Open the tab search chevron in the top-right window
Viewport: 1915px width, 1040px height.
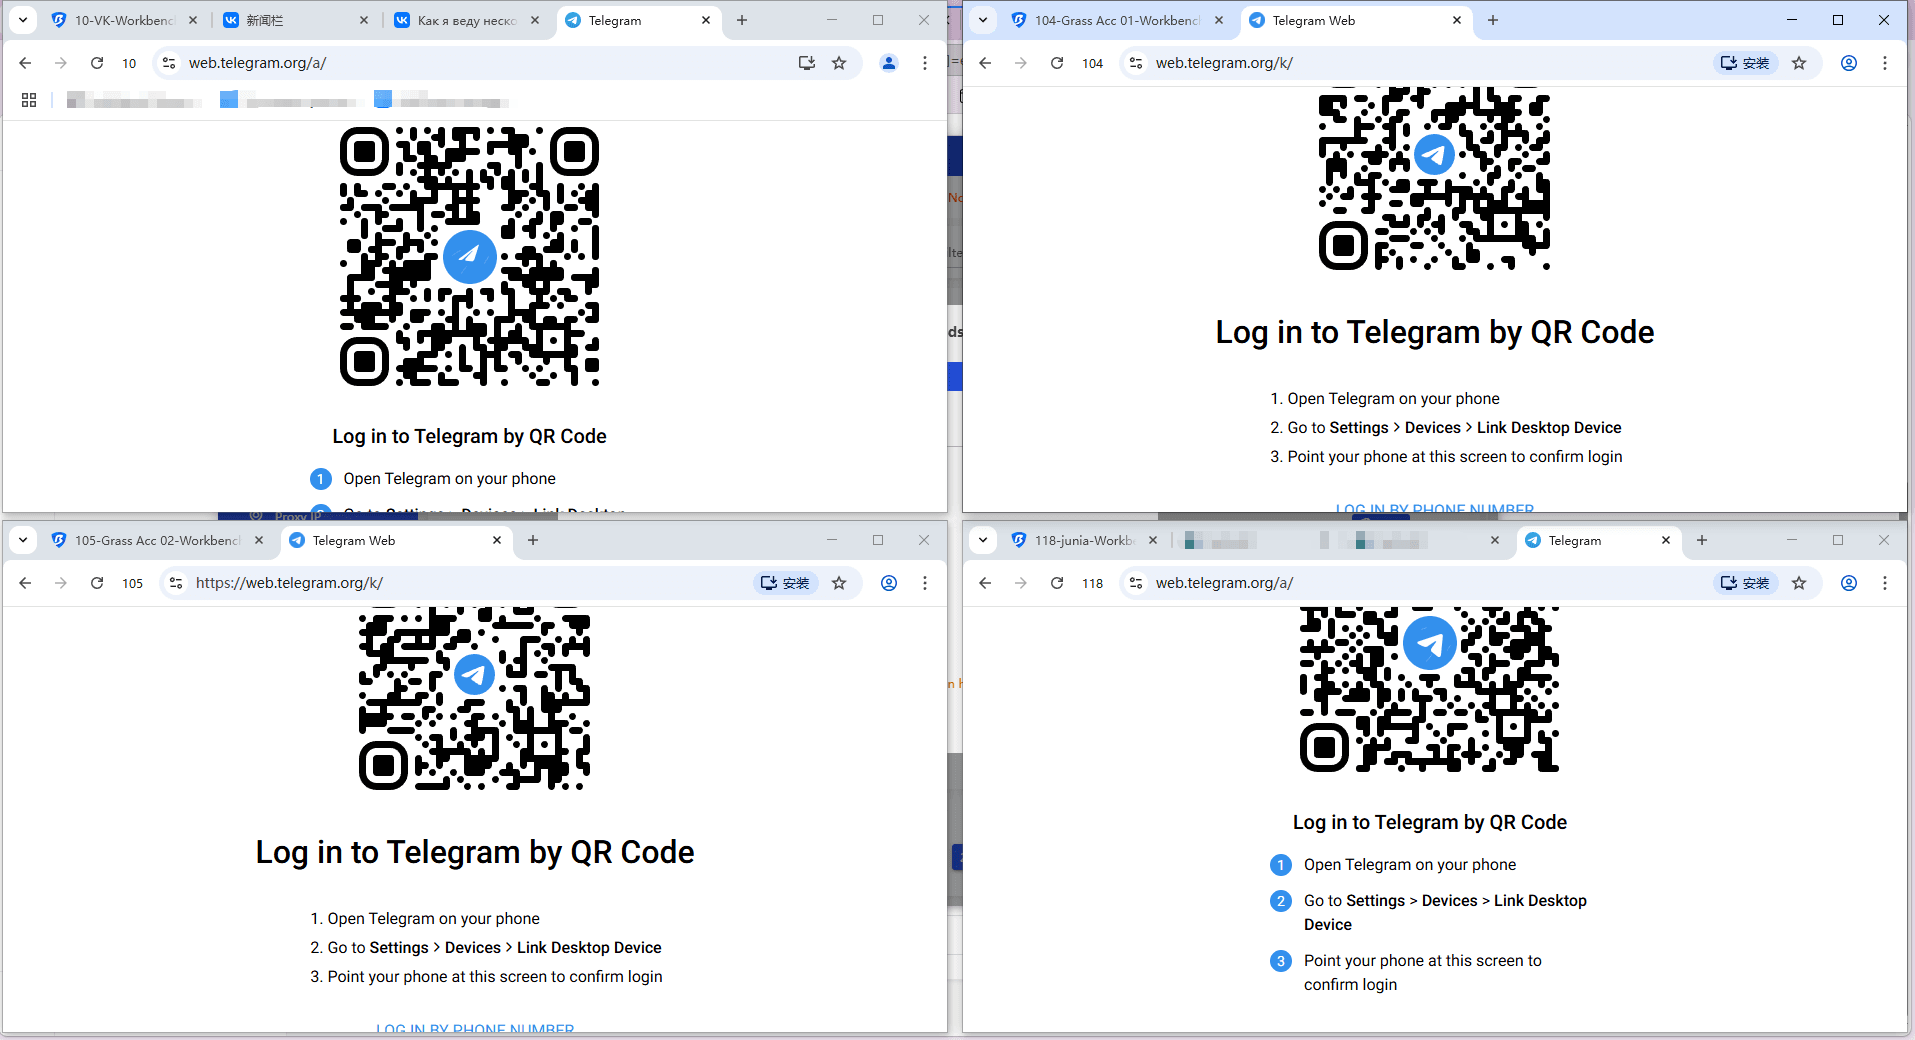982,20
